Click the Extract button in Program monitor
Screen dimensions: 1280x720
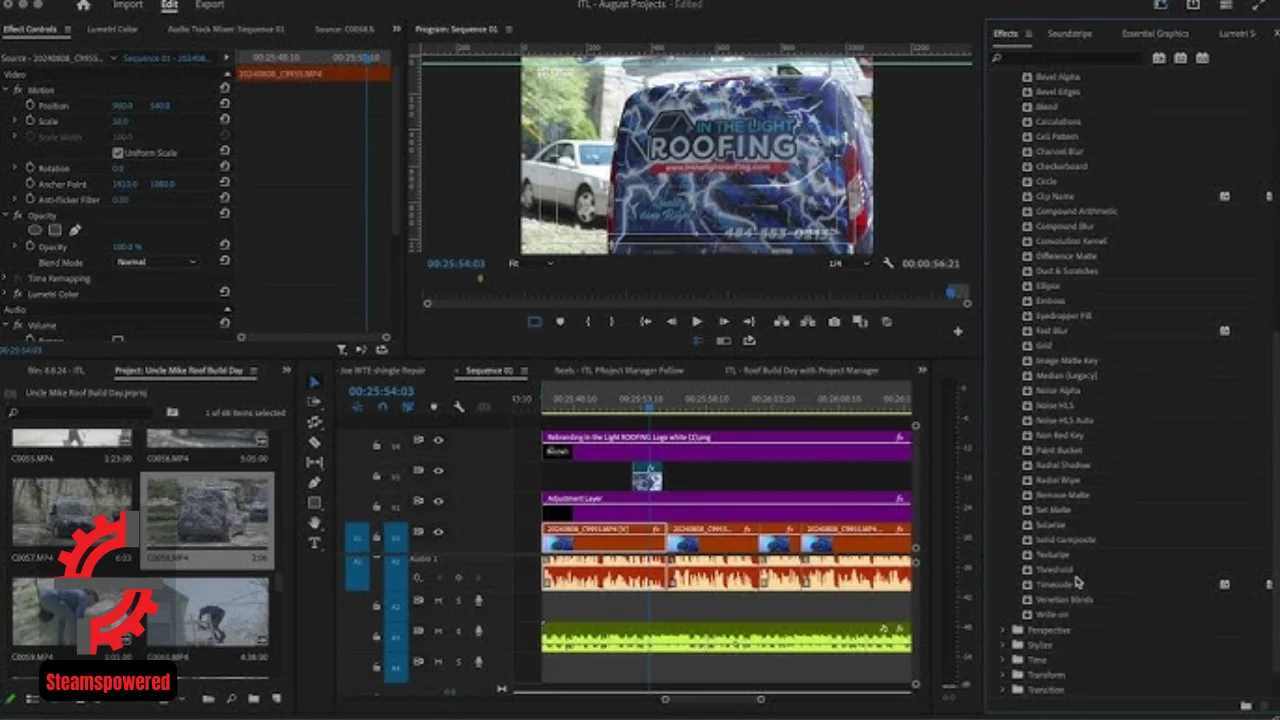(807, 322)
